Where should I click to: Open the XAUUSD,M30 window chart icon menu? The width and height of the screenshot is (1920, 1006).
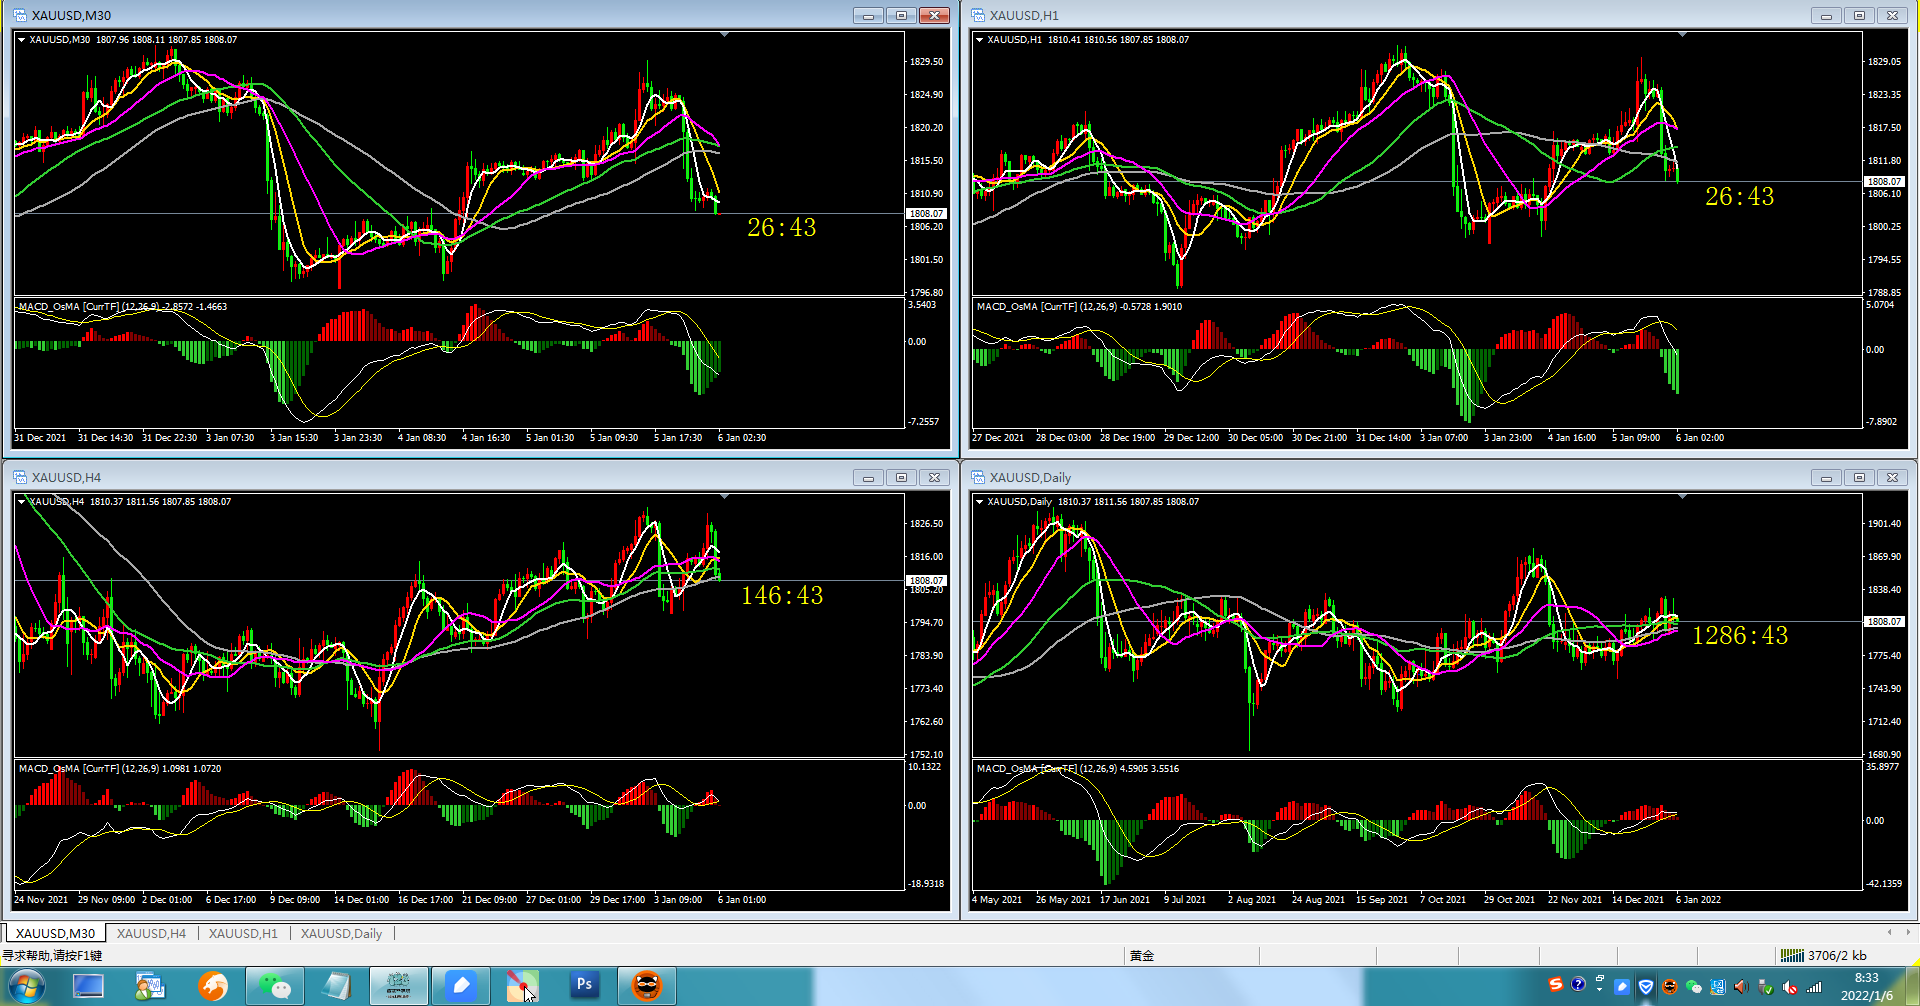click(19, 15)
